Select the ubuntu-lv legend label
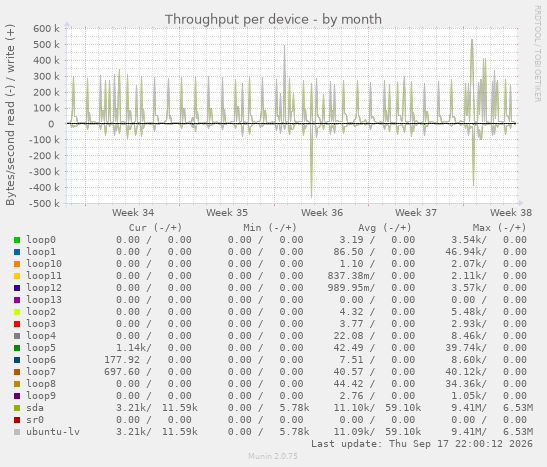The height and width of the screenshot is (467, 547). tap(53, 432)
